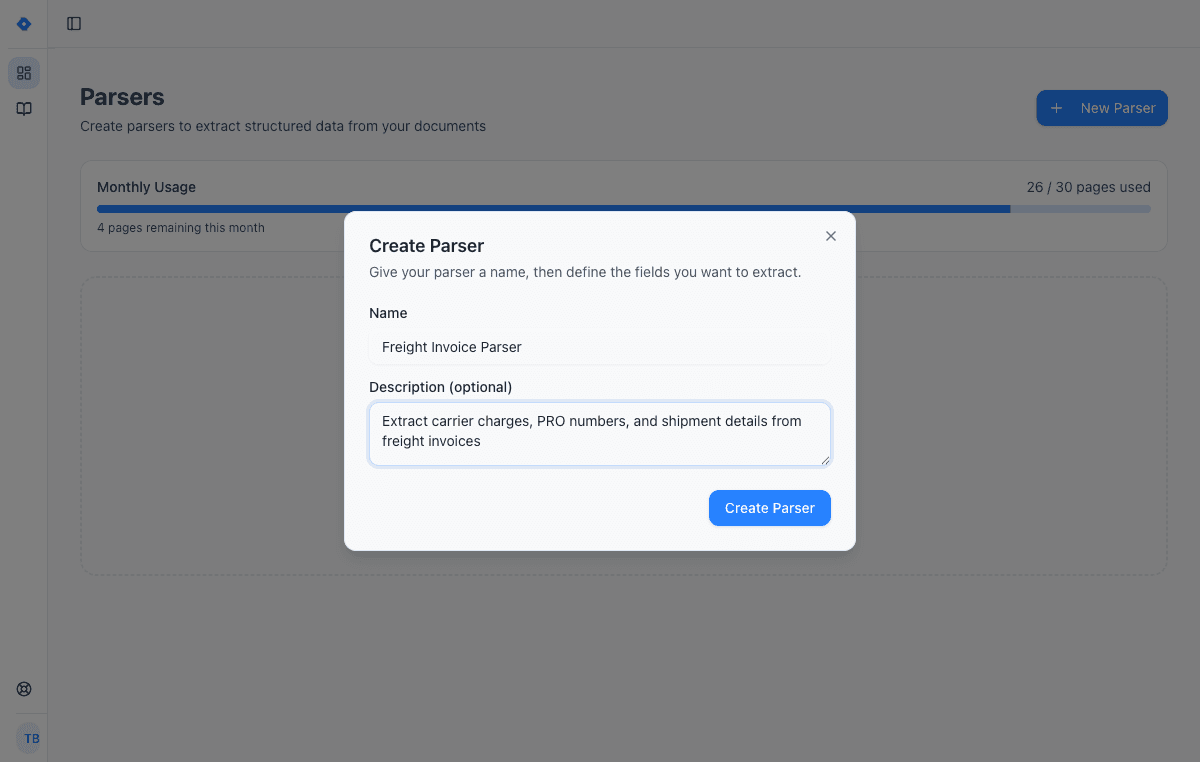Click the 4 pages remaining text
The height and width of the screenshot is (762, 1200).
pos(181,227)
